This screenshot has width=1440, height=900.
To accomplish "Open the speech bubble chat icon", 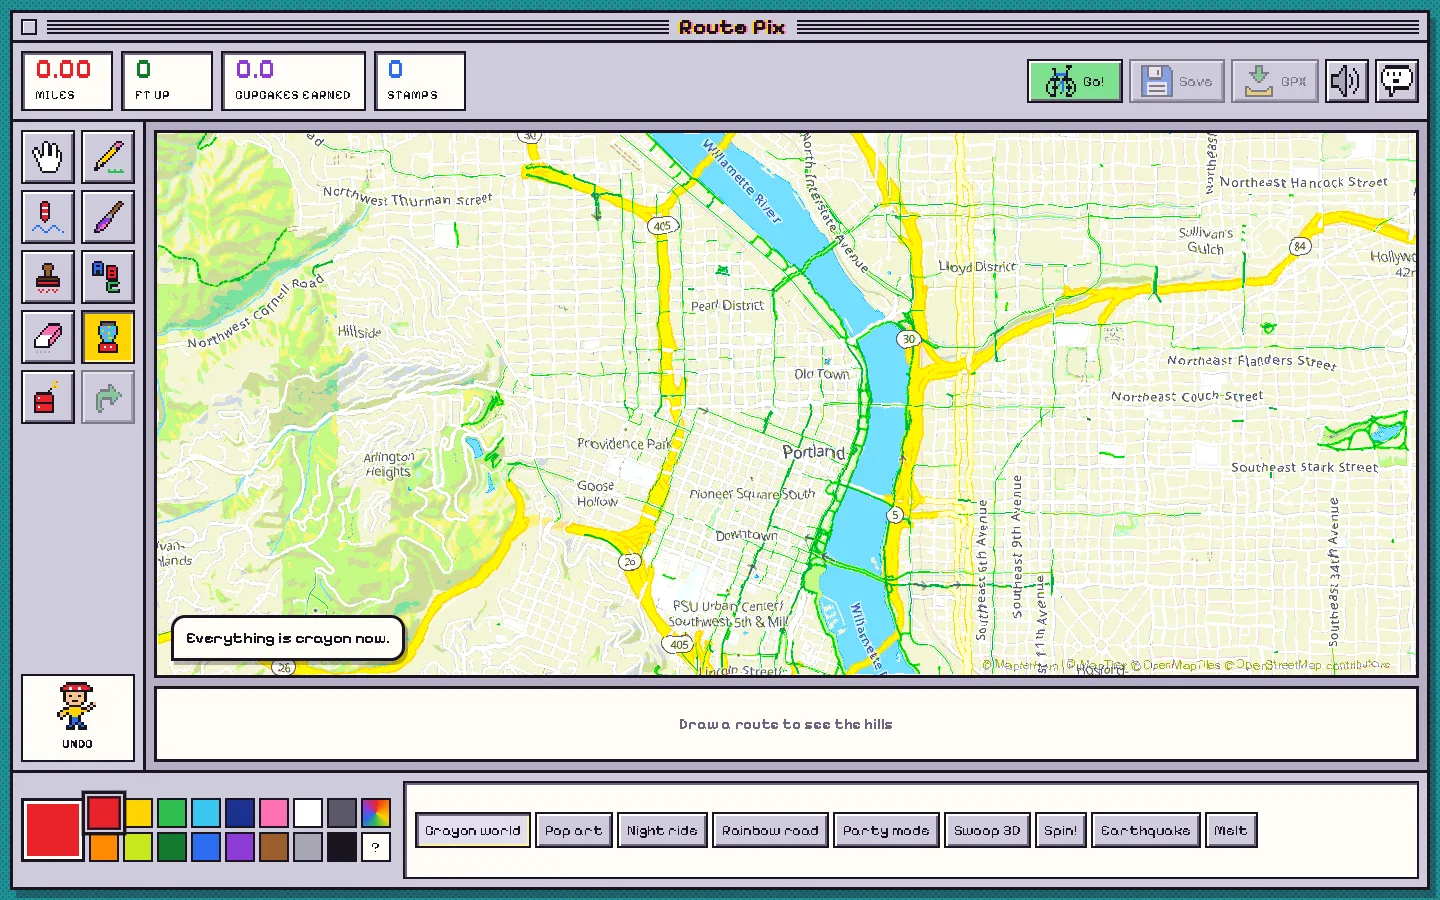I will click(1397, 81).
